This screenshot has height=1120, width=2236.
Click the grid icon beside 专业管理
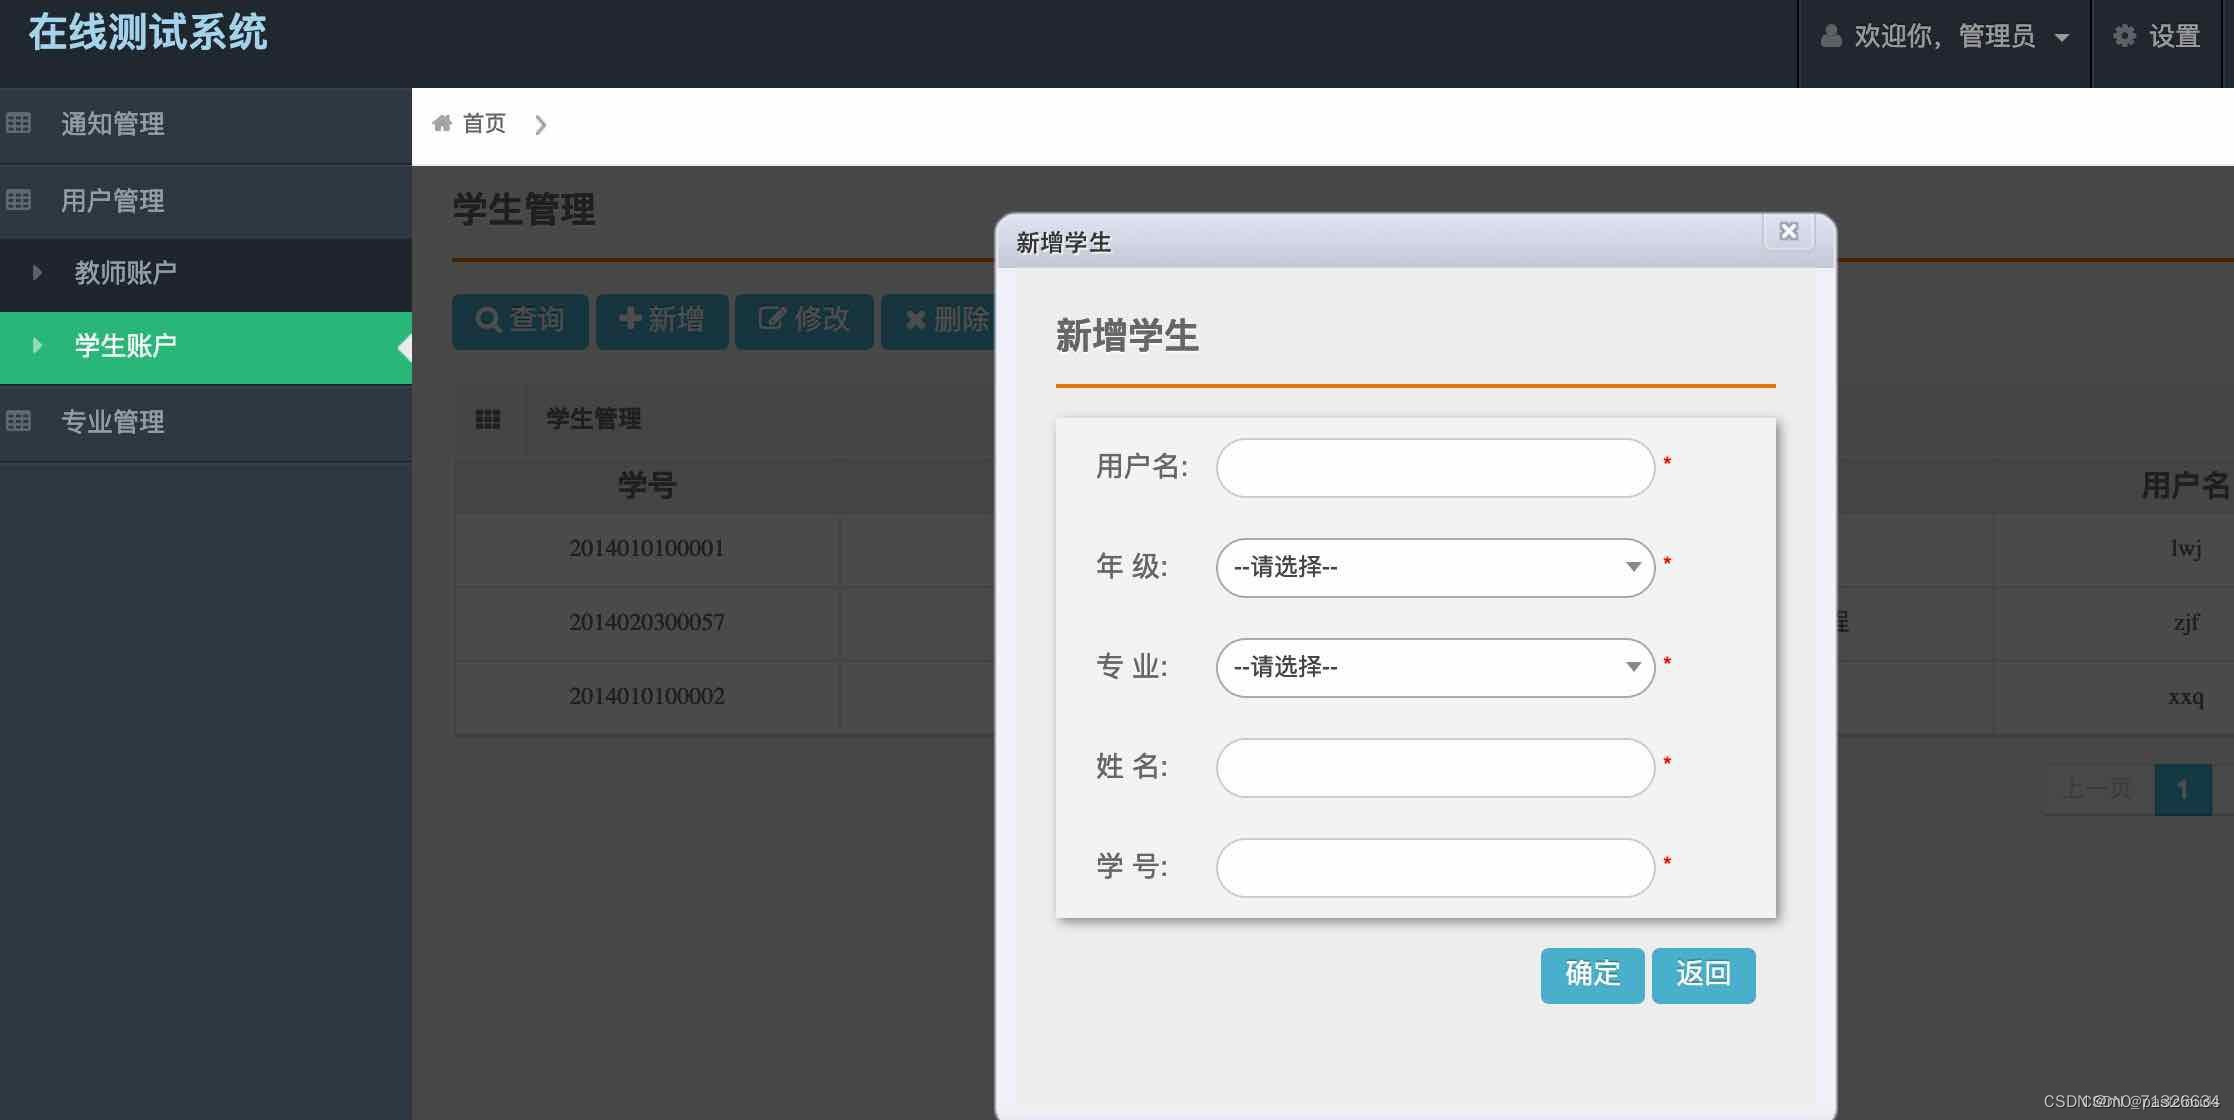tap(18, 422)
